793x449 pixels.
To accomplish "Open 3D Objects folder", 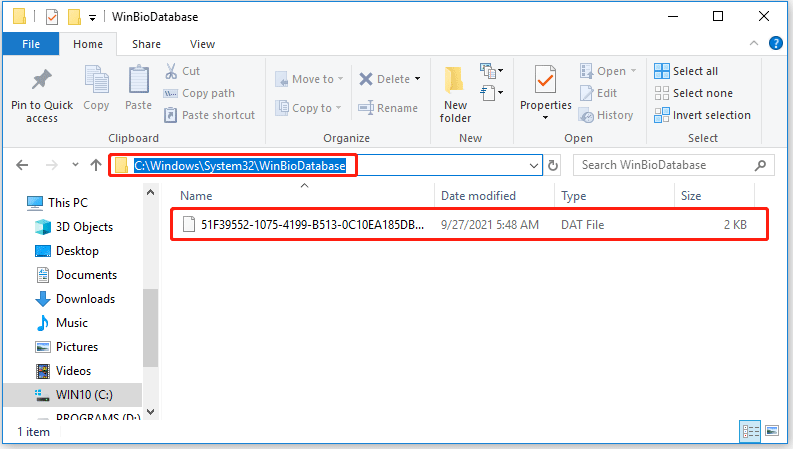I will 74,227.
